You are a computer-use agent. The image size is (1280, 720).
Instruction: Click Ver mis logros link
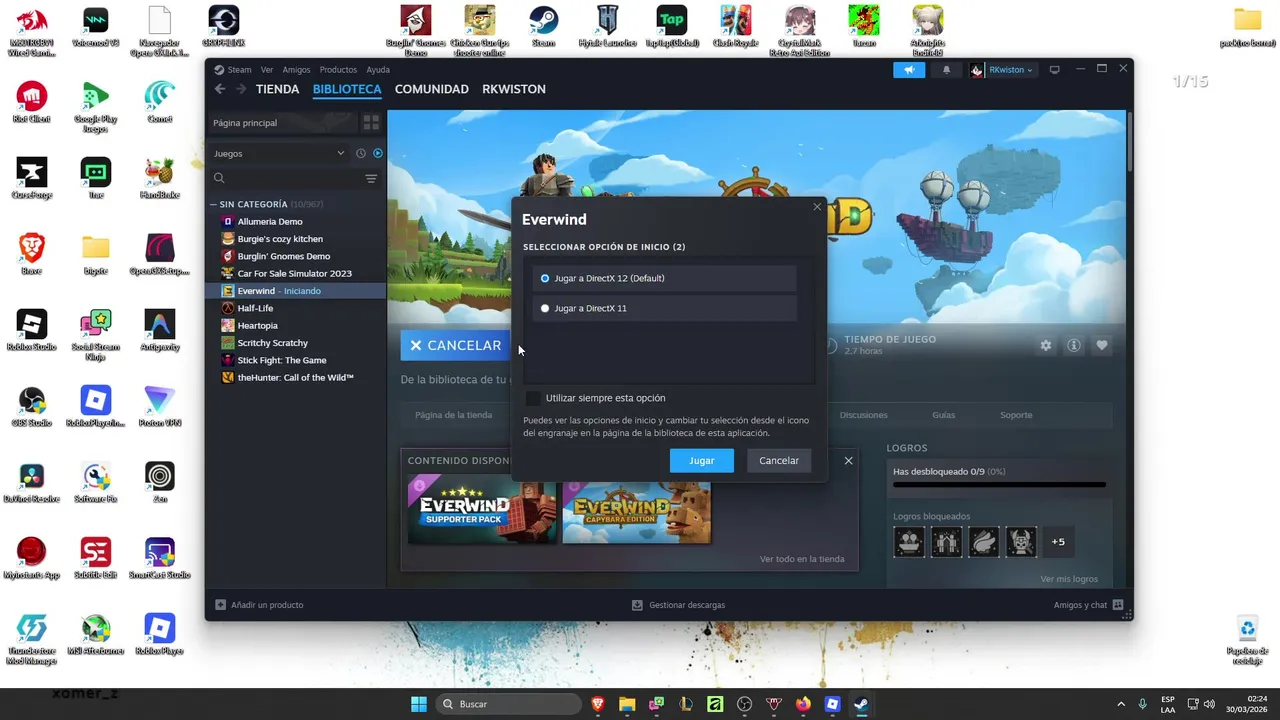point(1069,579)
